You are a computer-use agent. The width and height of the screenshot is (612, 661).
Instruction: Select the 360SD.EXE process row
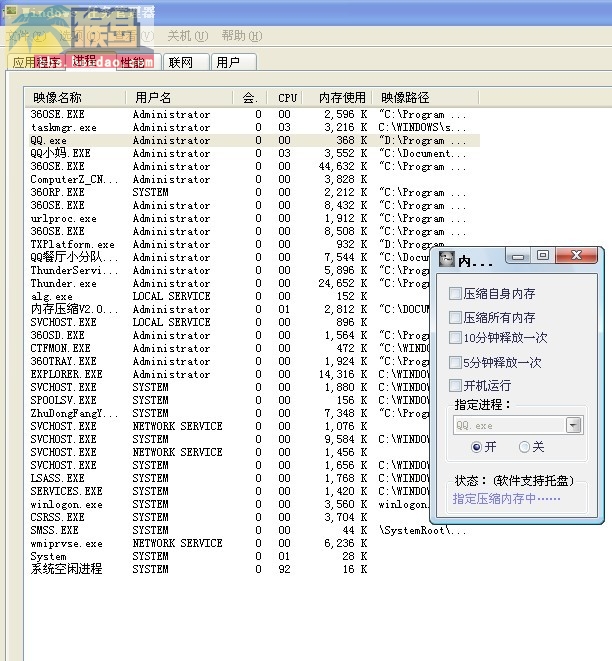(228, 335)
